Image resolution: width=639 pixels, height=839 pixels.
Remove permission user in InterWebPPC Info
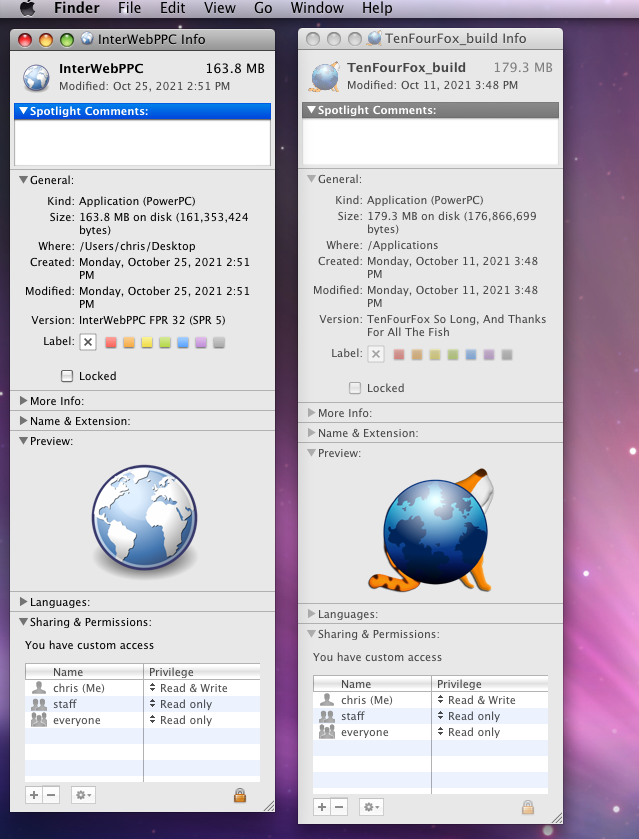click(x=51, y=795)
